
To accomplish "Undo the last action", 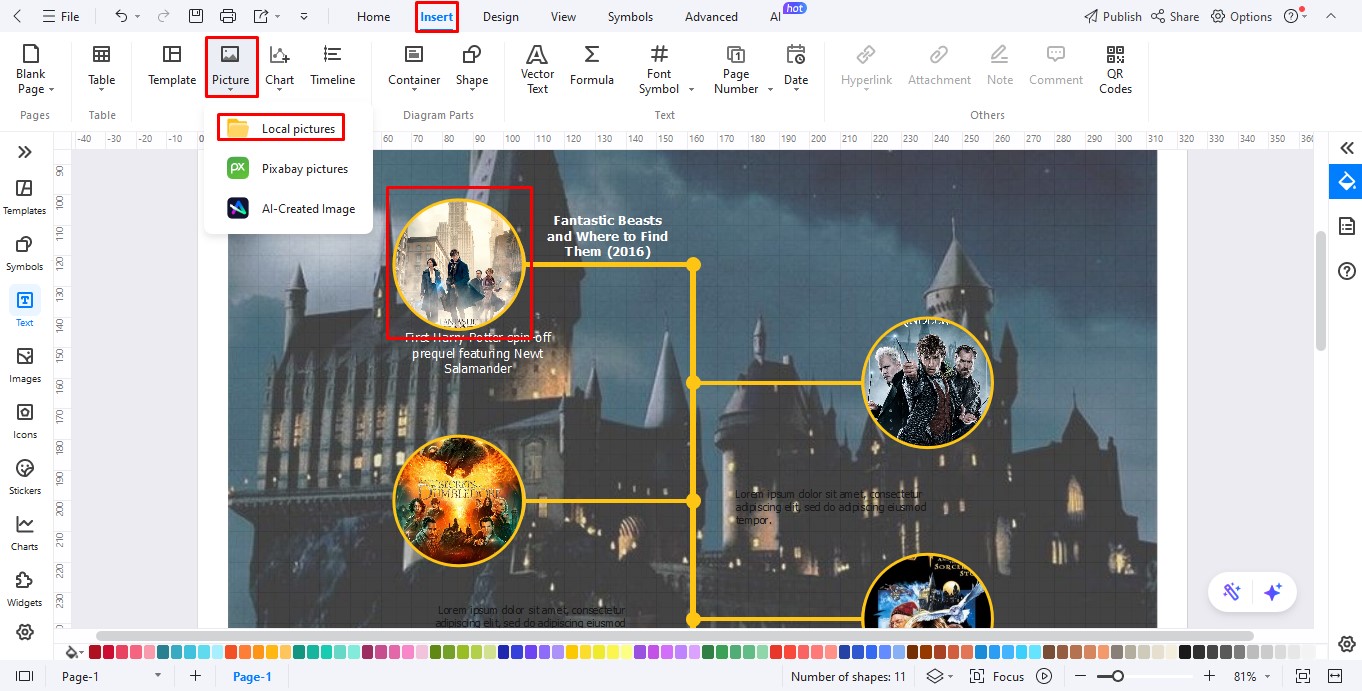I will 121,16.
